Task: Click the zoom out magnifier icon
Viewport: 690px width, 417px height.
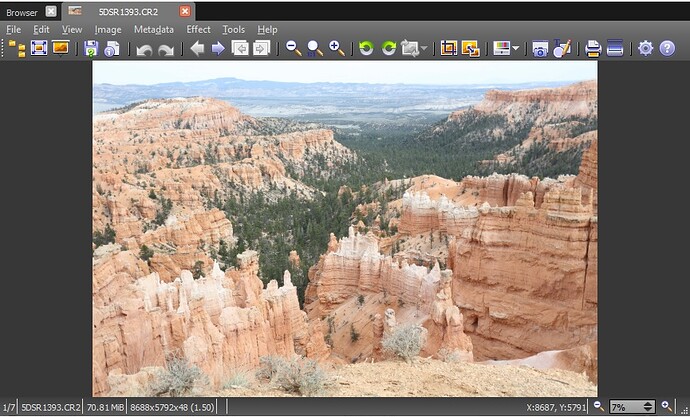Action: 293,48
